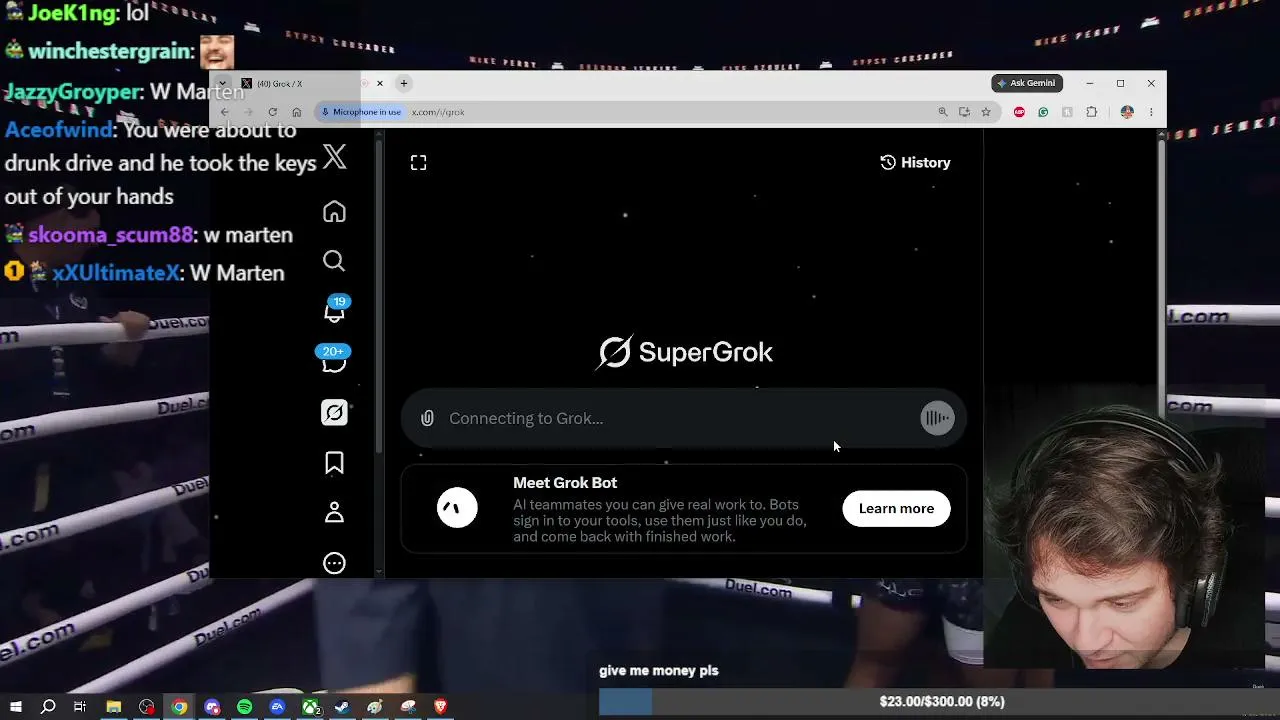
Task: Open Windows taskbar search
Action: [x=48, y=707]
